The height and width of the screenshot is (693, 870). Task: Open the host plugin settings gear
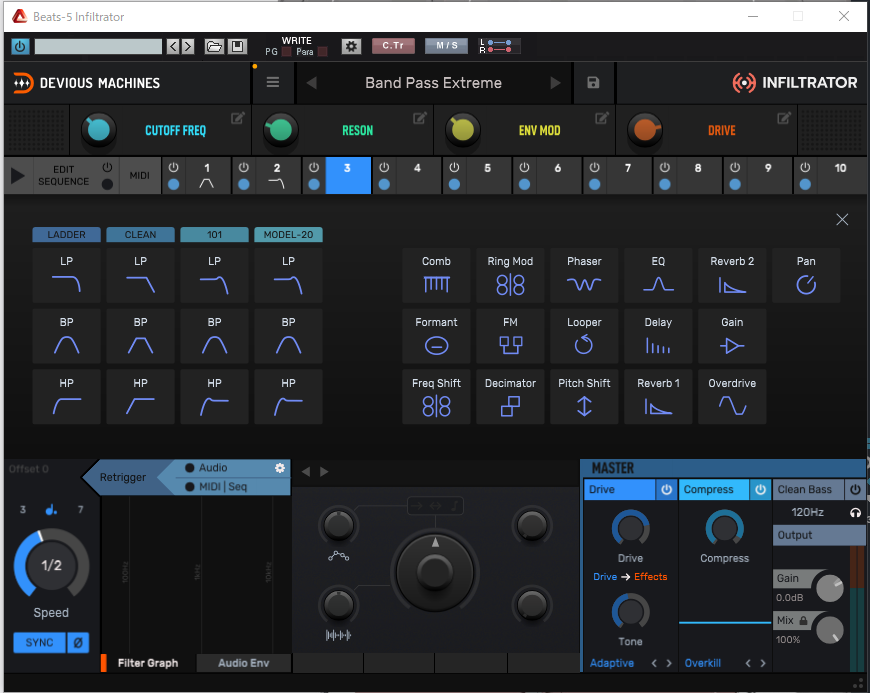click(x=351, y=46)
